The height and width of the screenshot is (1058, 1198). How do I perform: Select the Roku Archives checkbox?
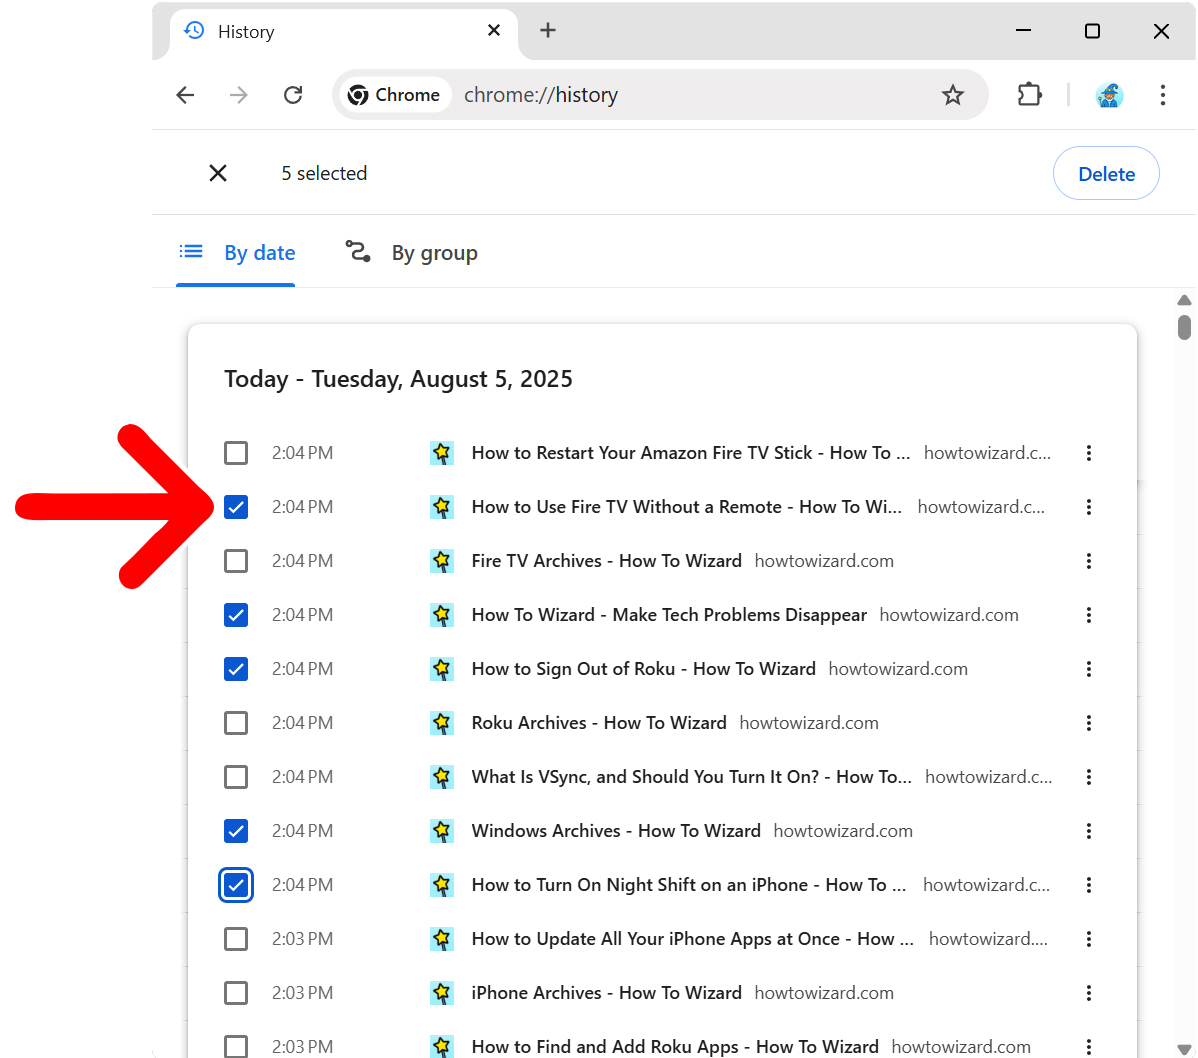(236, 723)
